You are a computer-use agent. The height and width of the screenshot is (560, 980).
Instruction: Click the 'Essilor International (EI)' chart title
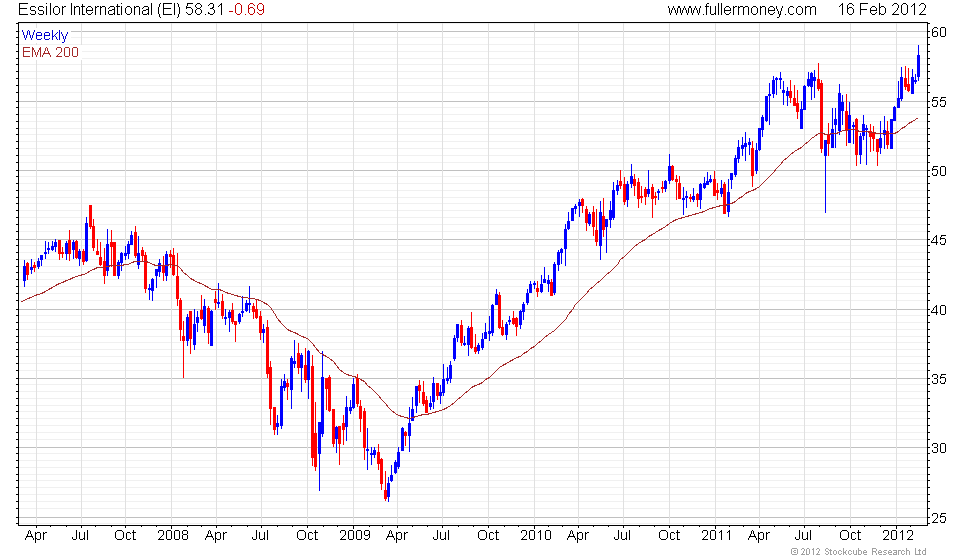coord(100,9)
